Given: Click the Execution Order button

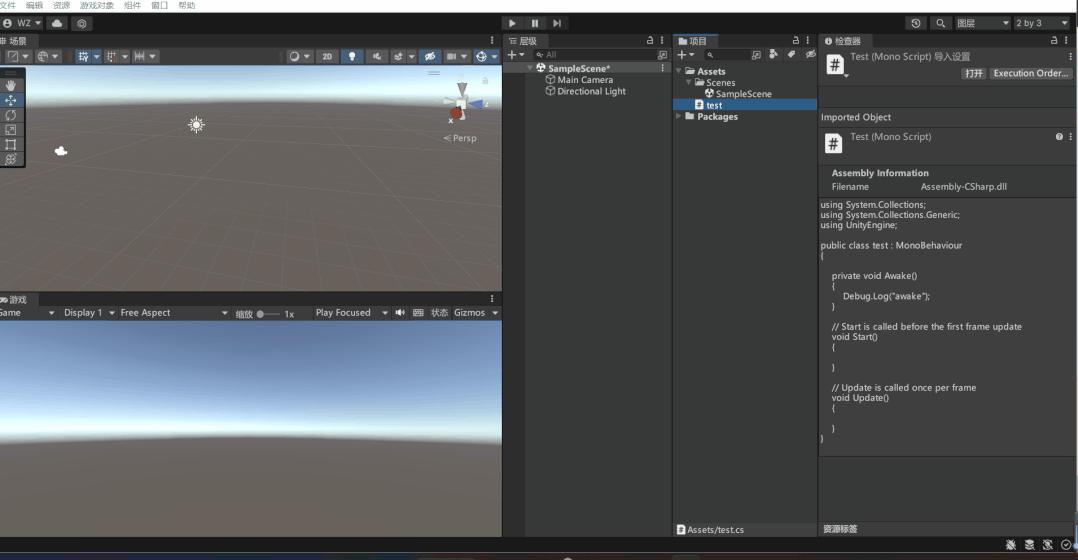Looking at the screenshot, I should tap(1031, 74).
